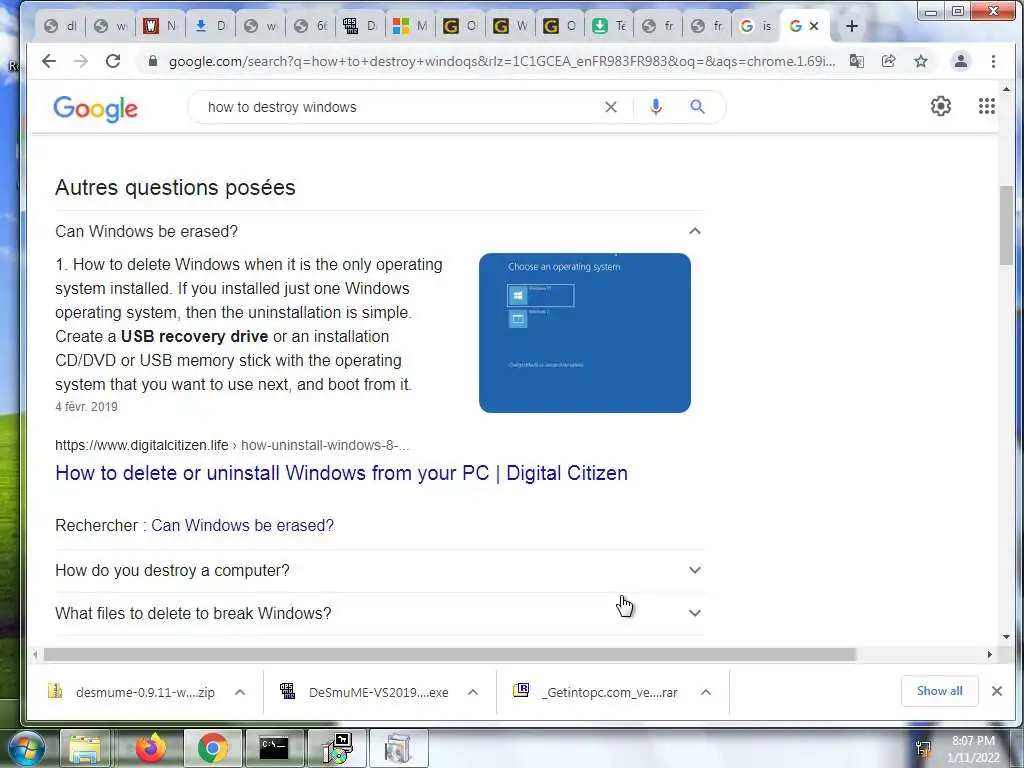
Task: Open options arrow for Getintopc rar download
Action: (x=705, y=692)
